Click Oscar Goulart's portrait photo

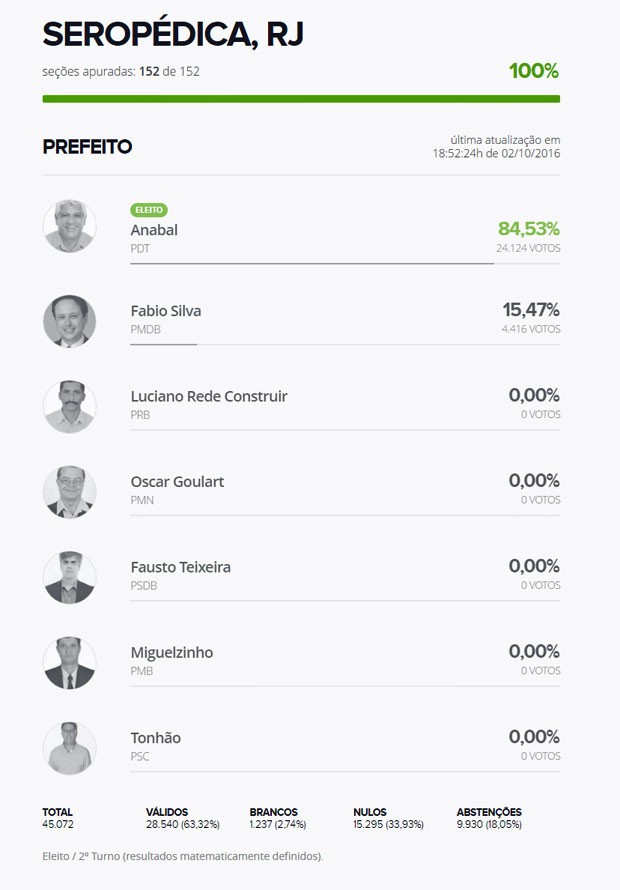click(69, 491)
